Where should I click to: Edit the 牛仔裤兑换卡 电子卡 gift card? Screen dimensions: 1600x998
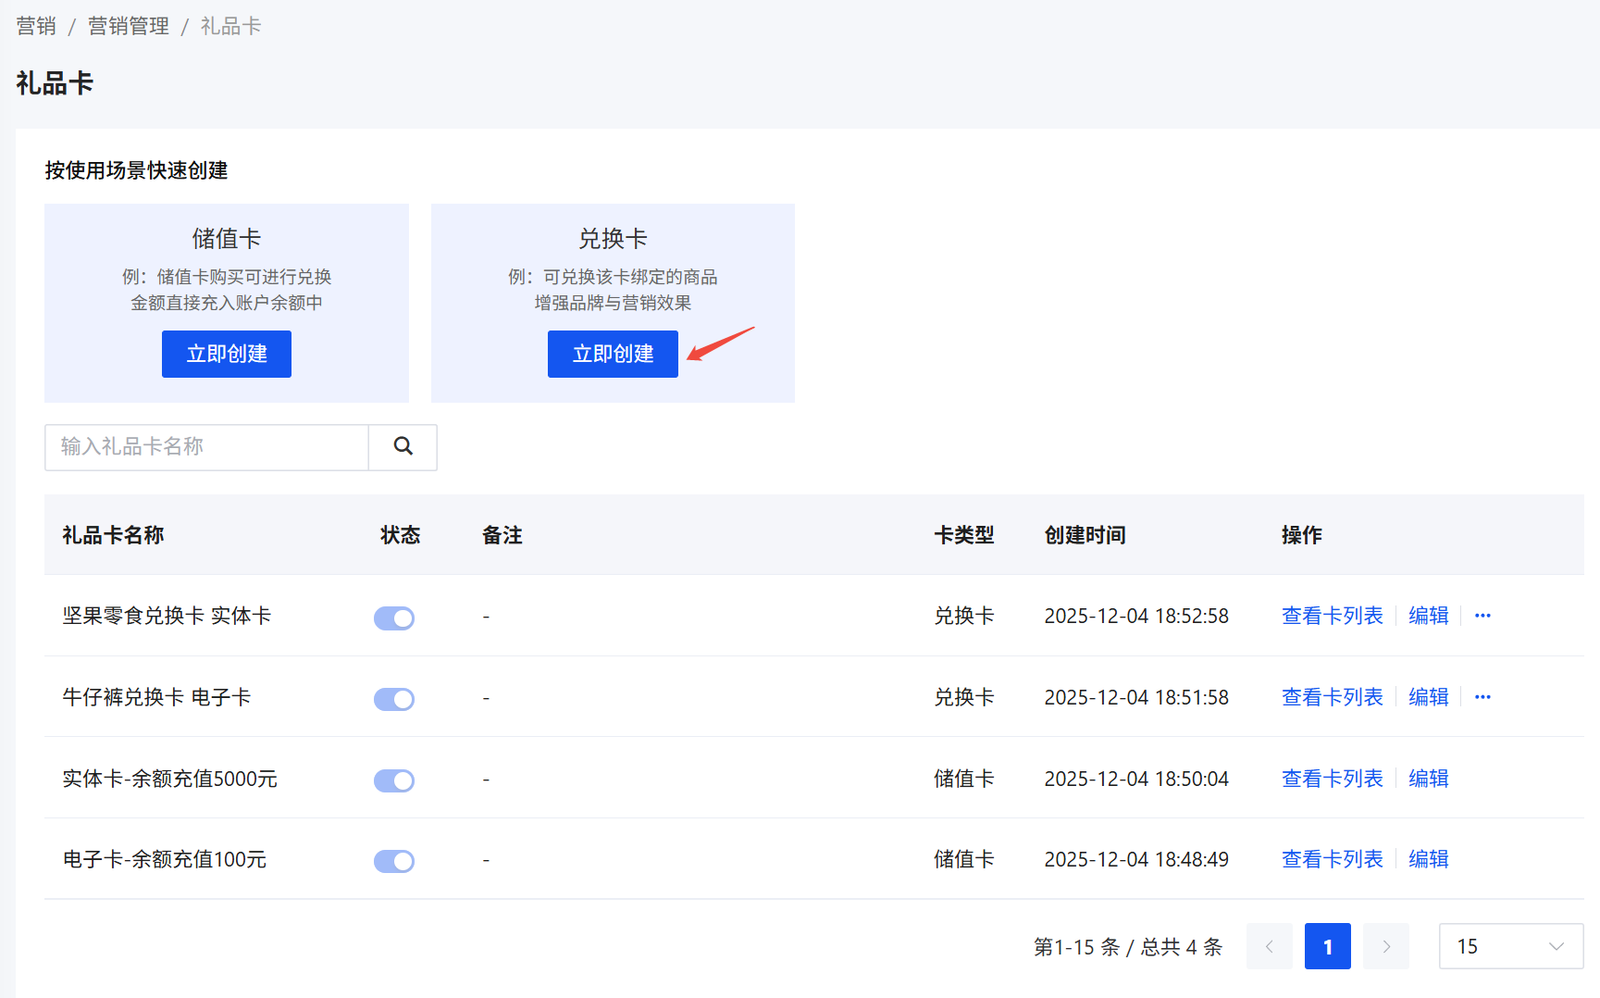pyautogui.click(x=1428, y=697)
